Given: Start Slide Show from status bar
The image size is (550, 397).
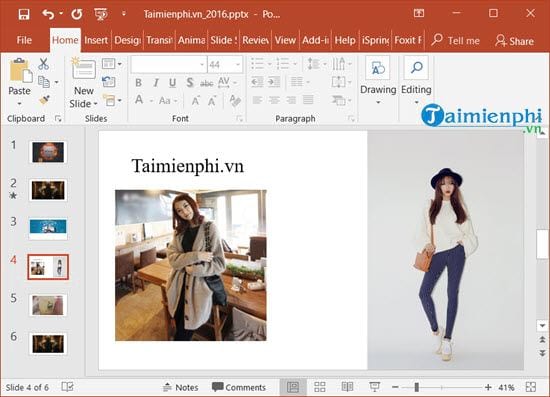Looking at the screenshot, I should tap(375, 387).
